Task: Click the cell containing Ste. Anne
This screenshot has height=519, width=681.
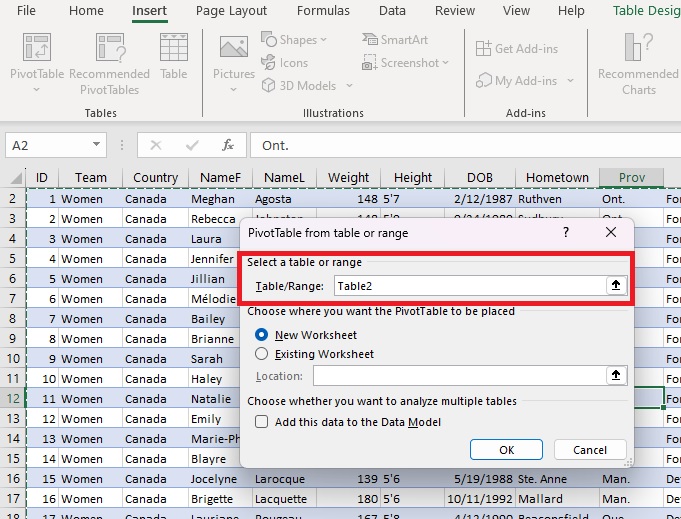Action: click(x=557, y=479)
